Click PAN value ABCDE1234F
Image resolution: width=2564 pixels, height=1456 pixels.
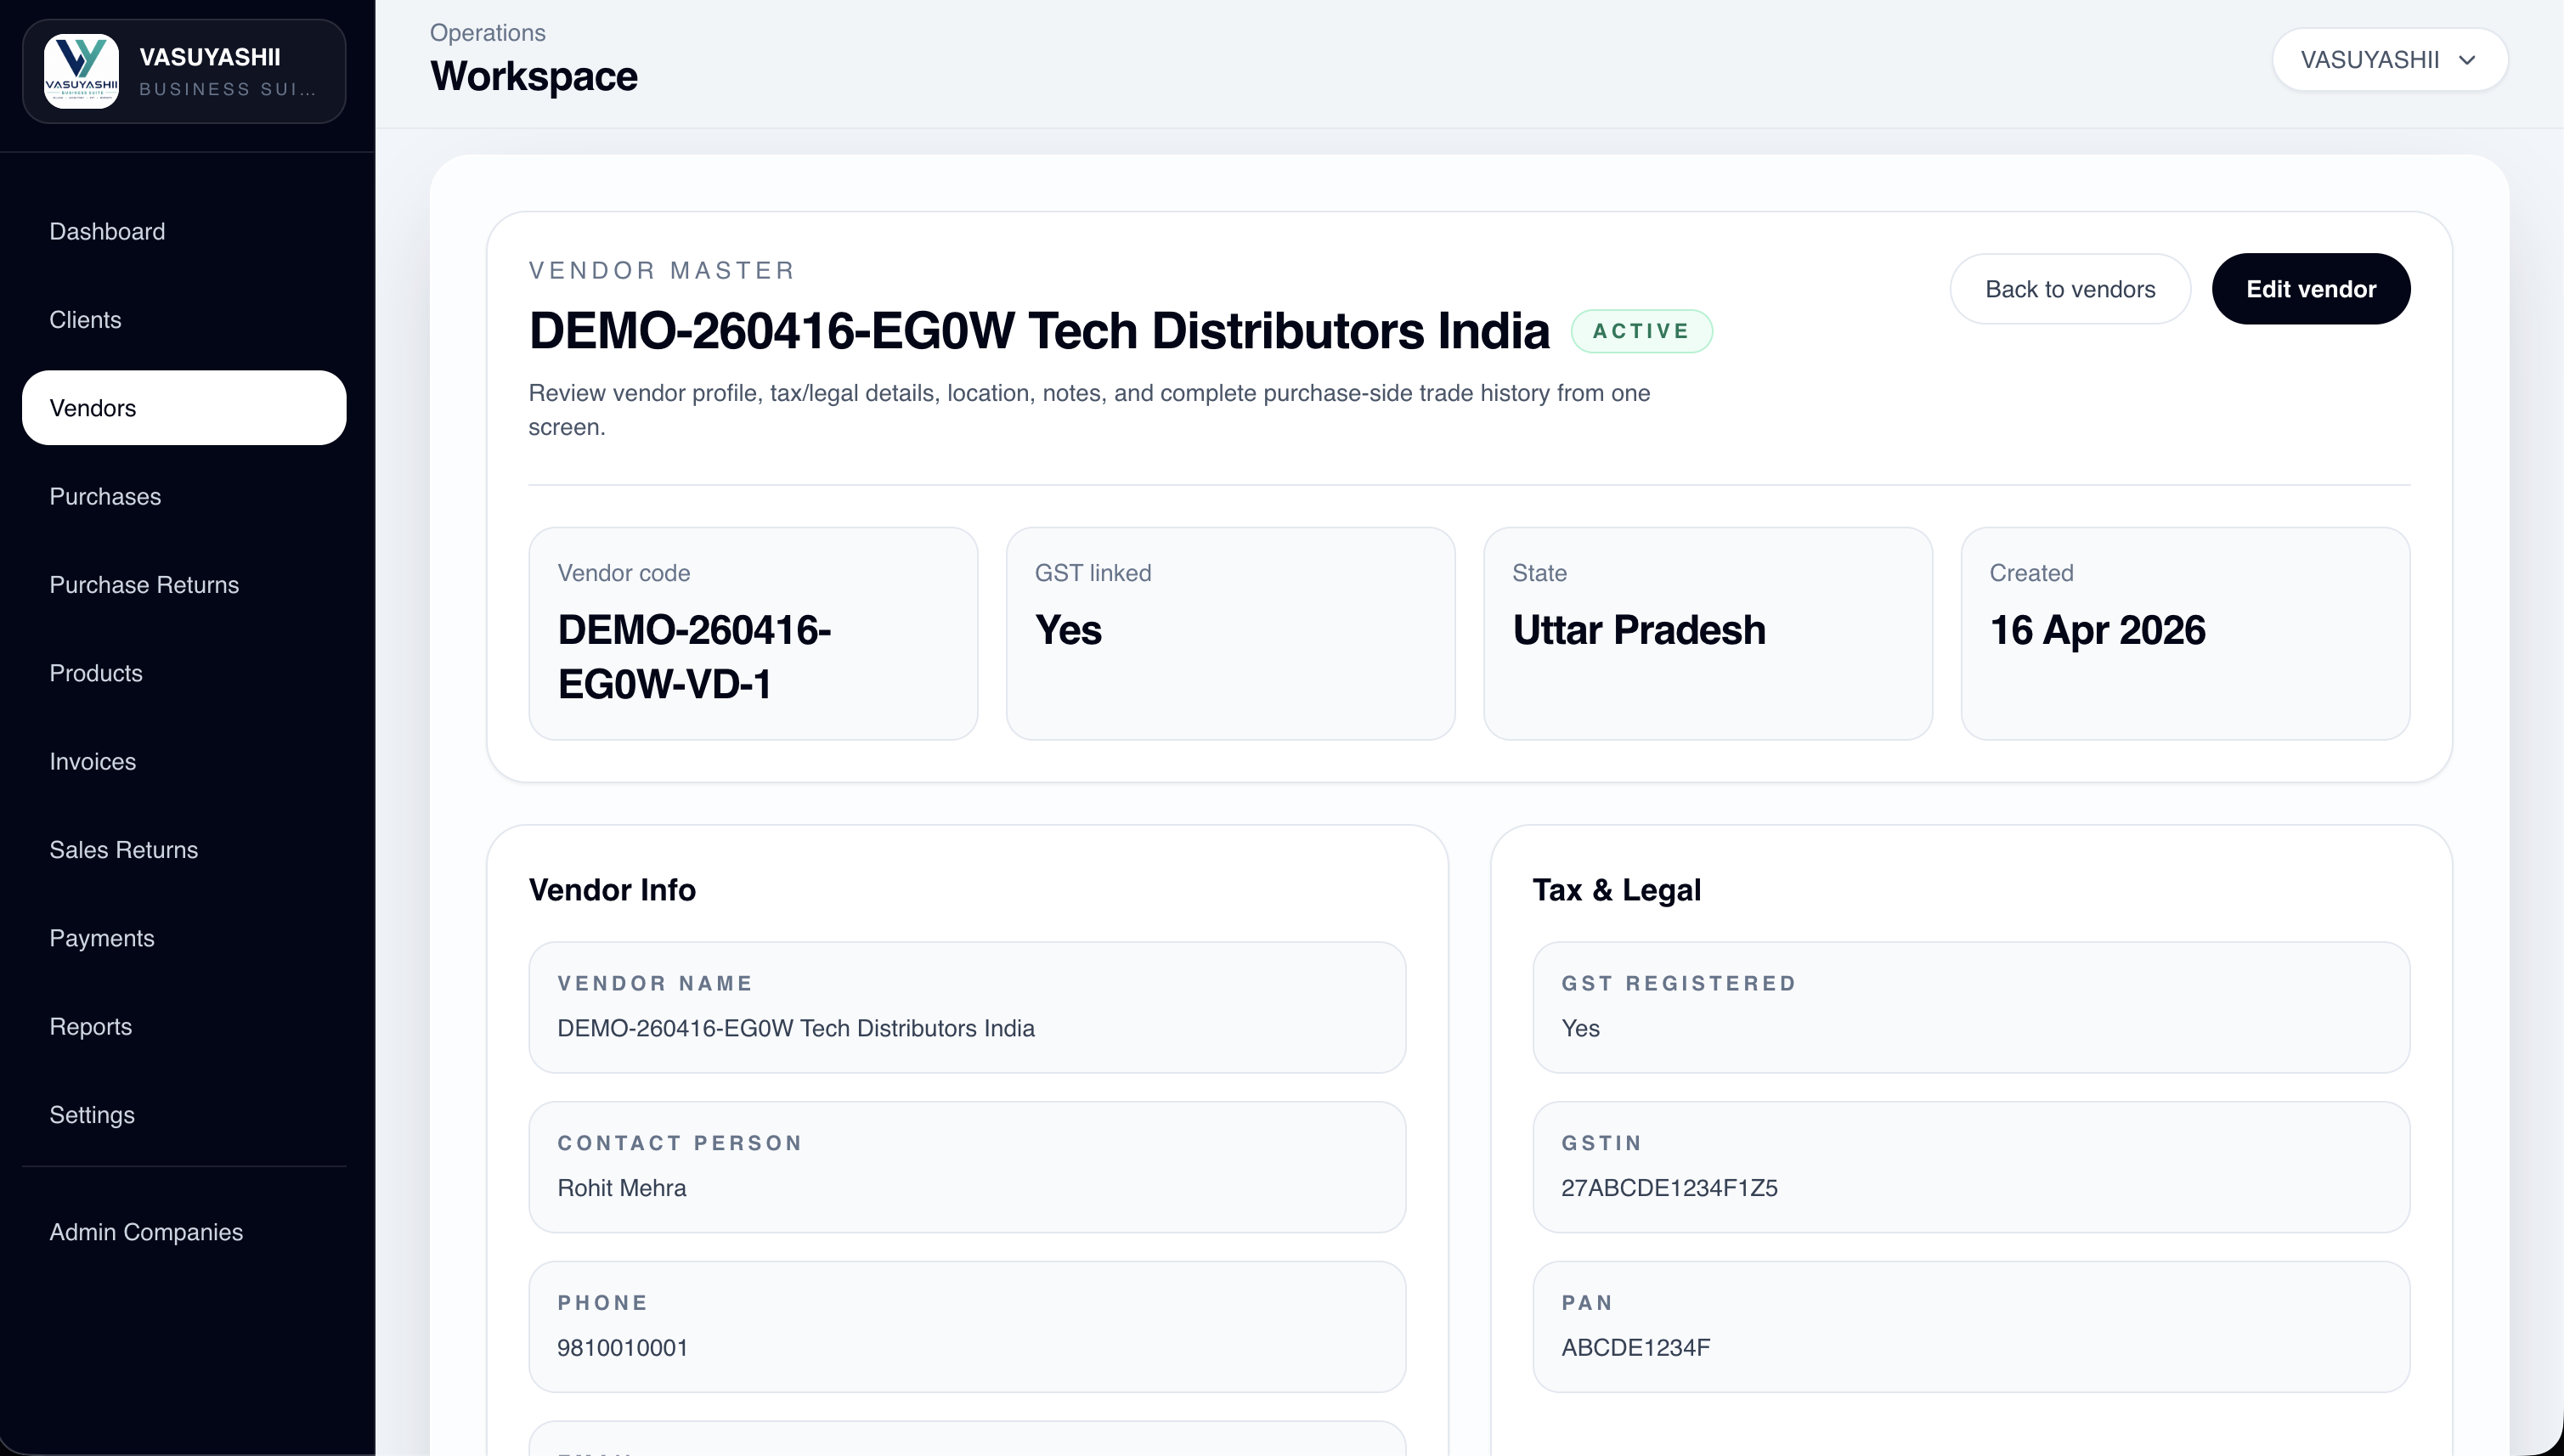pyautogui.click(x=1636, y=1348)
